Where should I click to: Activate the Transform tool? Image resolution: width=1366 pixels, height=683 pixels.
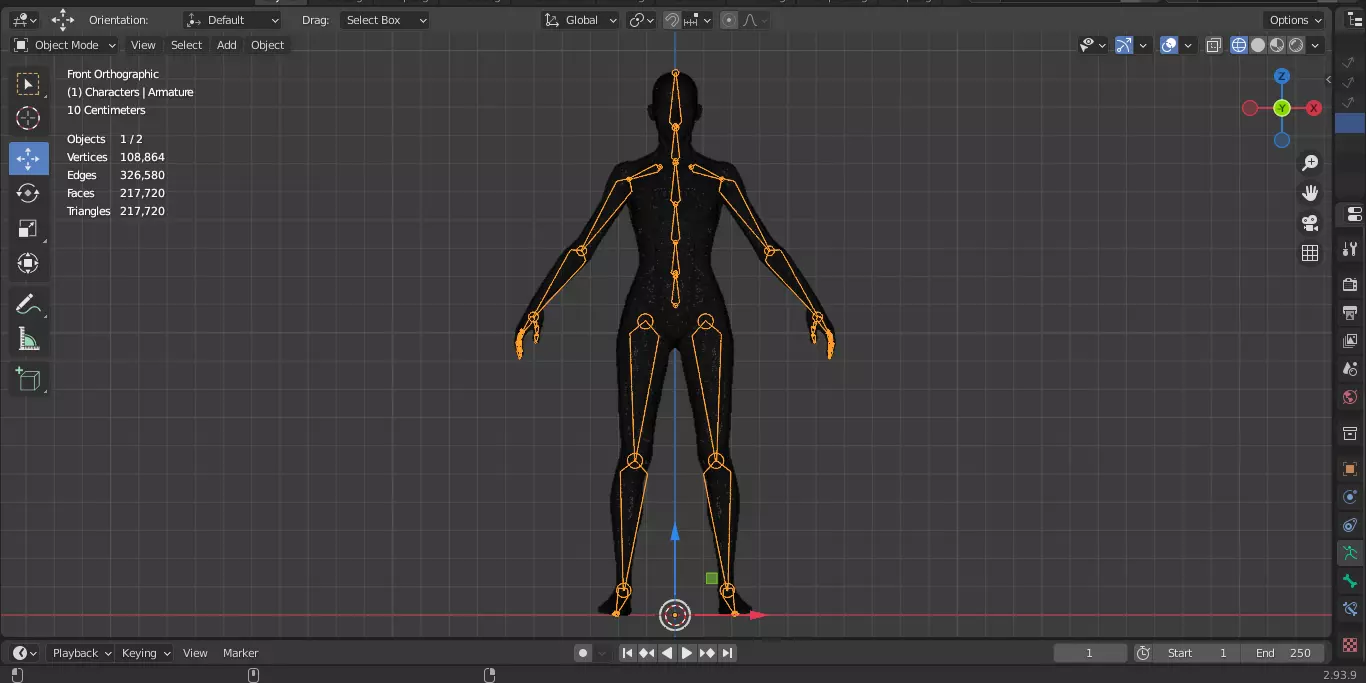pos(28,263)
